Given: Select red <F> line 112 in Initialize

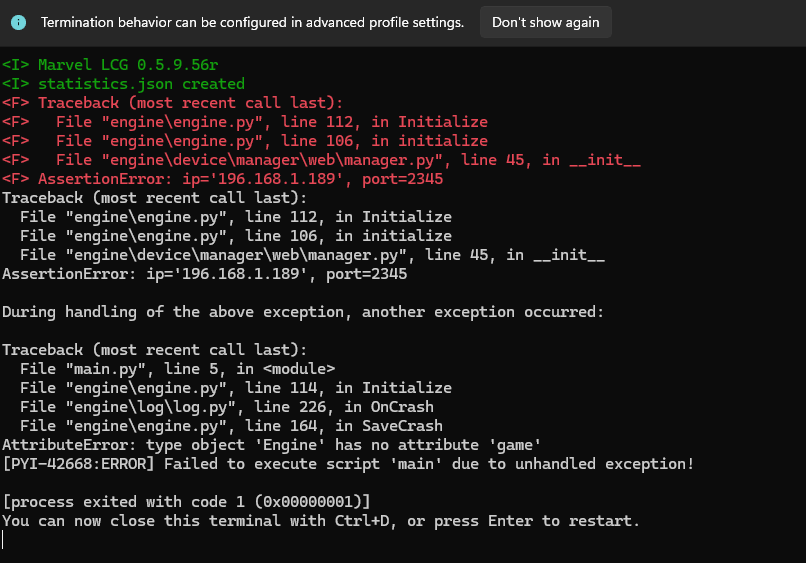Looking at the screenshot, I should click(245, 122).
